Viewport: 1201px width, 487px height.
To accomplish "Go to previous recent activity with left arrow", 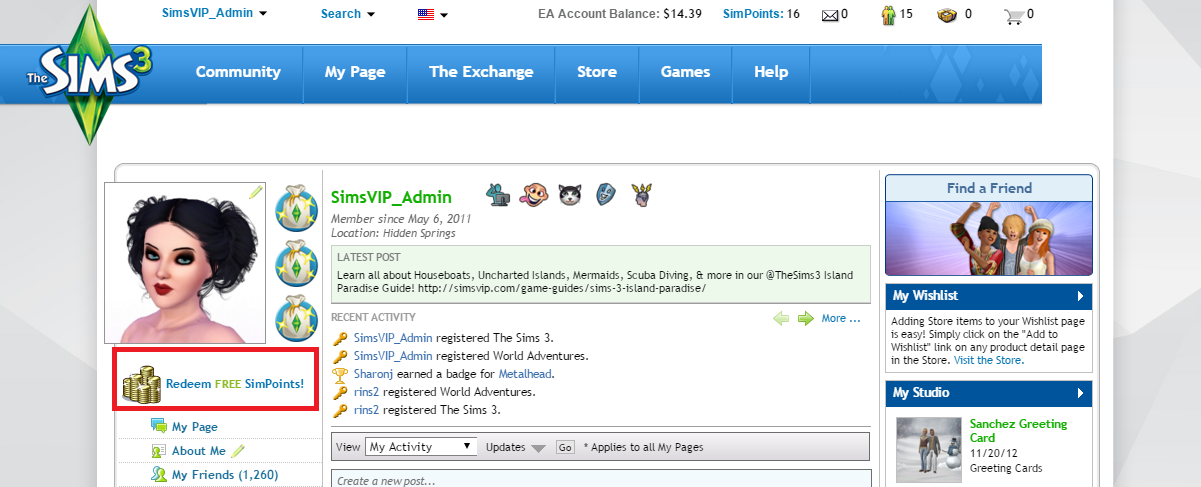I will coord(782,318).
